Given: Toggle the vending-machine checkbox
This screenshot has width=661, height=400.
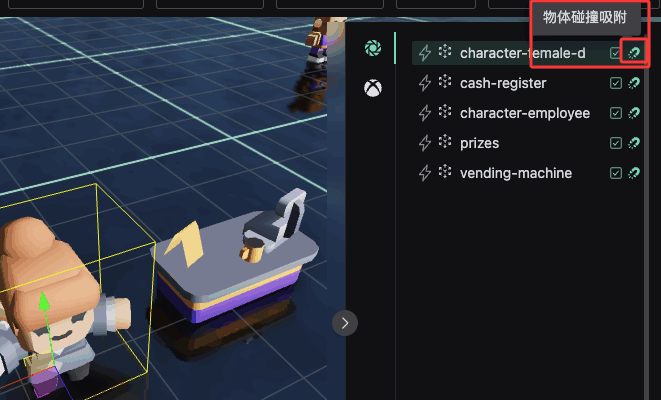Looking at the screenshot, I should tap(616, 173).
